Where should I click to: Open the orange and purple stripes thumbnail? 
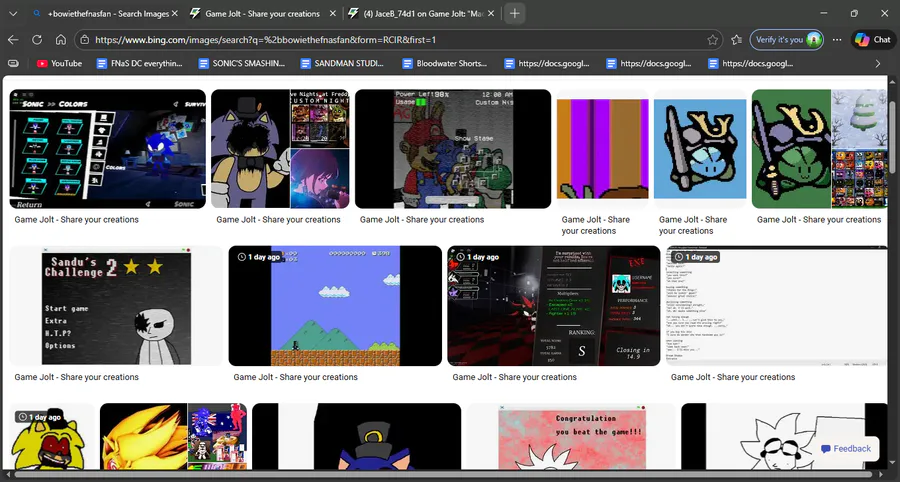click(x=603, y=149)
